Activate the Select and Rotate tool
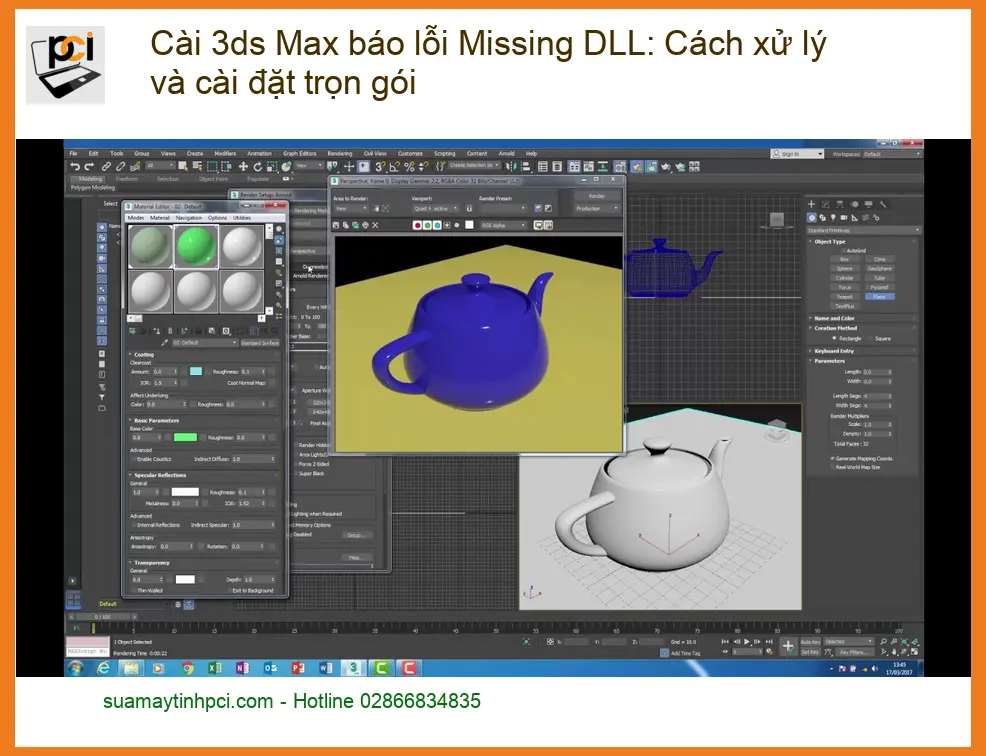 [257, 167]
